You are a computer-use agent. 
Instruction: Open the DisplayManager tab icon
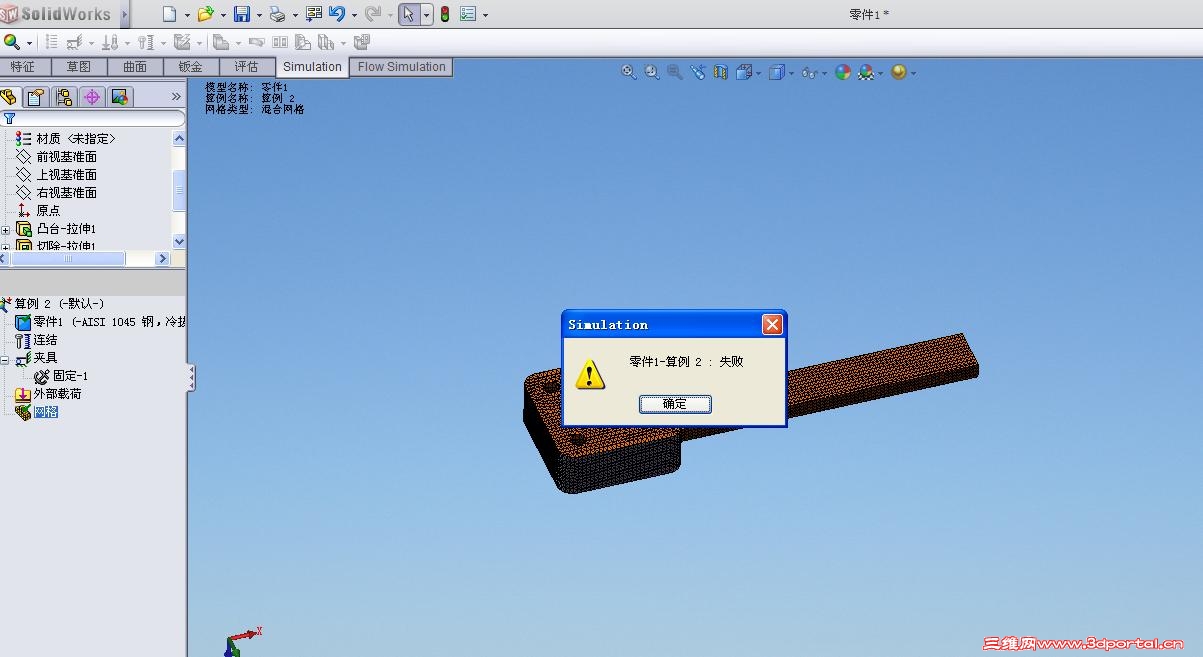120,97
